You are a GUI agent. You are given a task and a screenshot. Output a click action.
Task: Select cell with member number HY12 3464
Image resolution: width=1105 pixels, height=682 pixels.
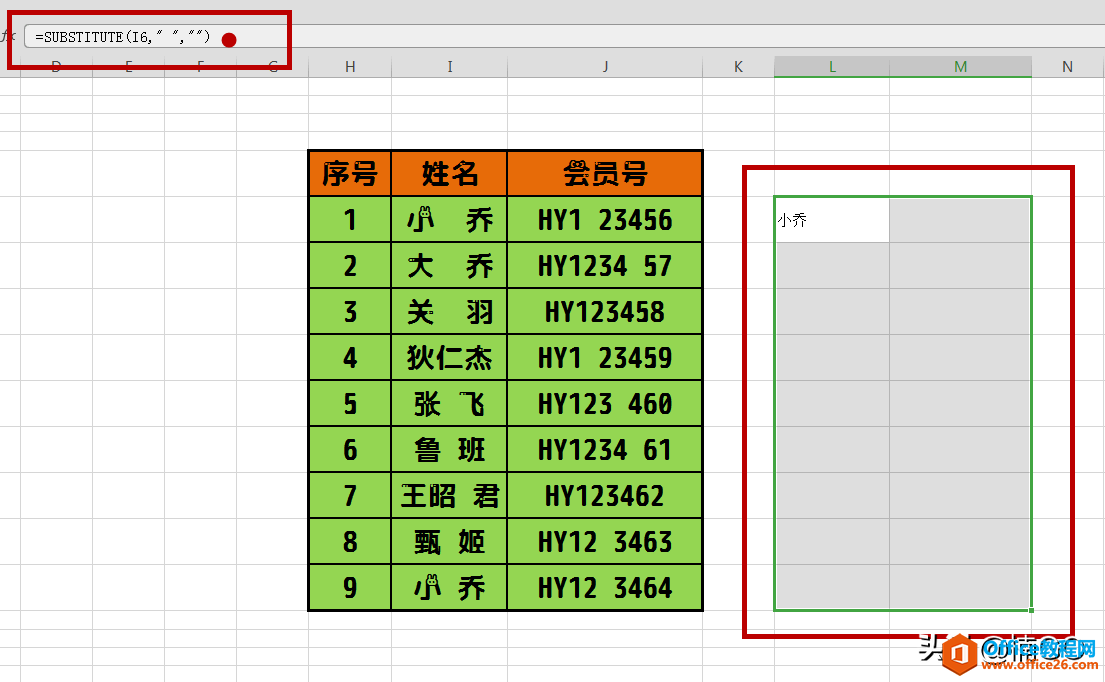605,588
